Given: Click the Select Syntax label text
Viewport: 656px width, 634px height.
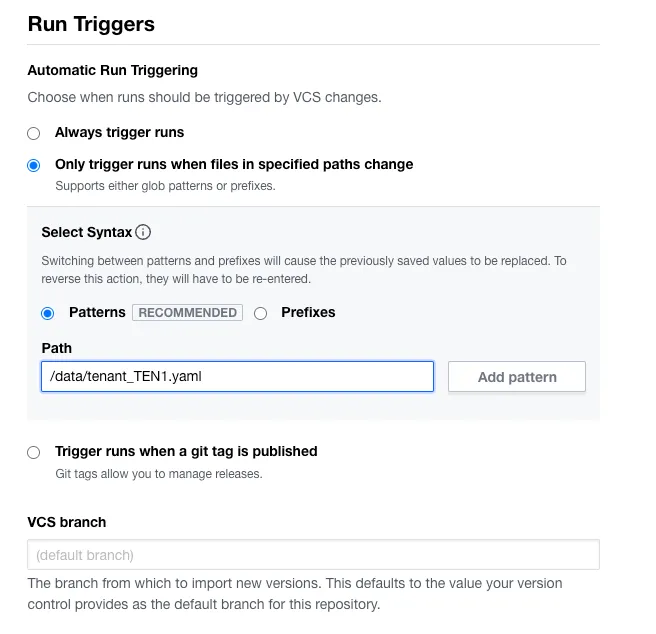Looking at the screenshot, I should pyautogui.click(x=86, y=232).
